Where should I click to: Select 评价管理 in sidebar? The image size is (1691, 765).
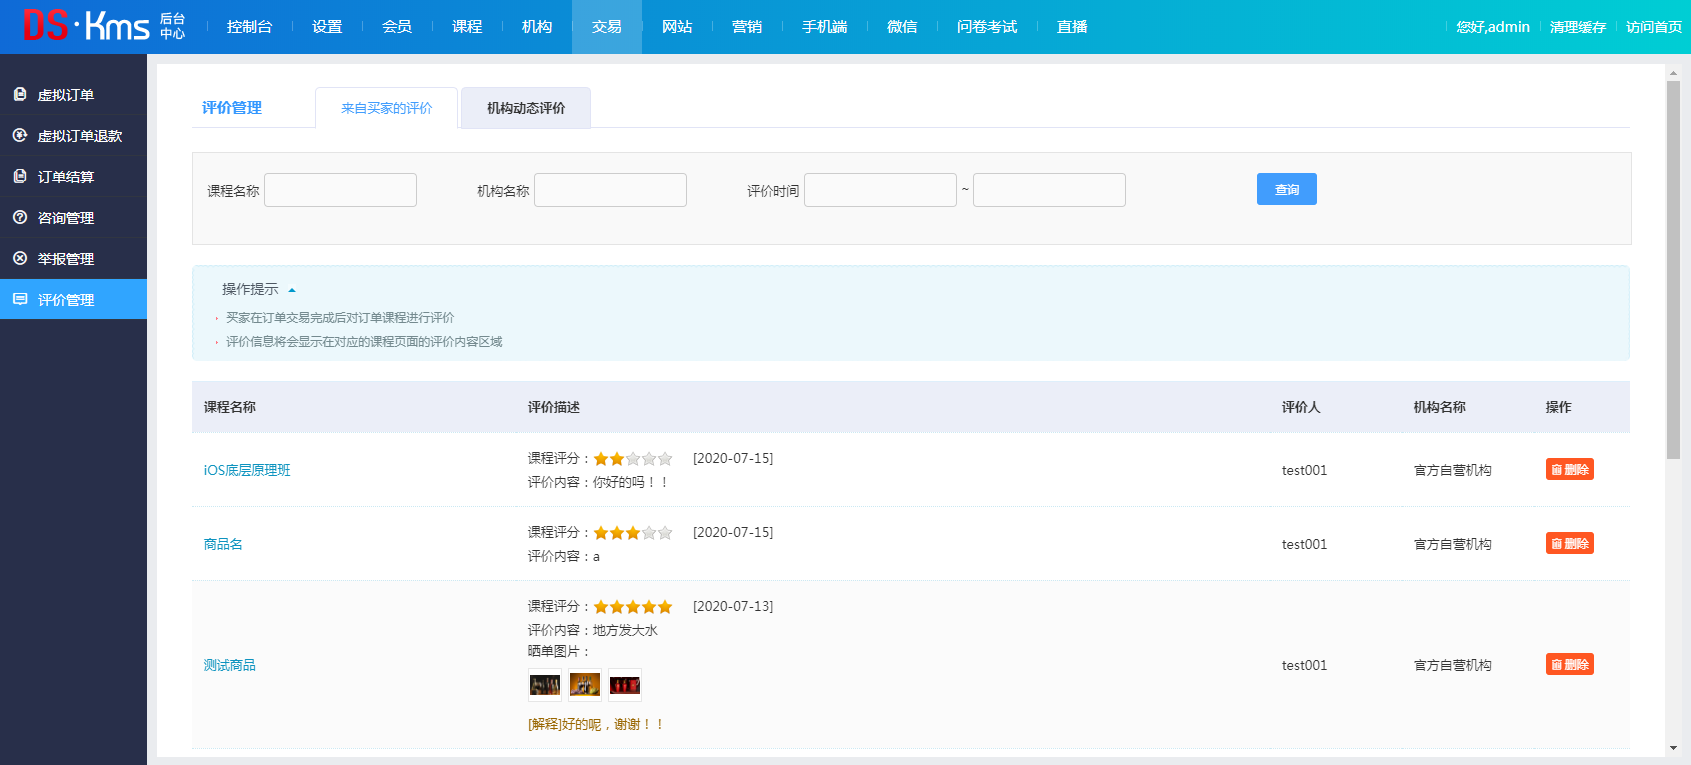point(73,300)
